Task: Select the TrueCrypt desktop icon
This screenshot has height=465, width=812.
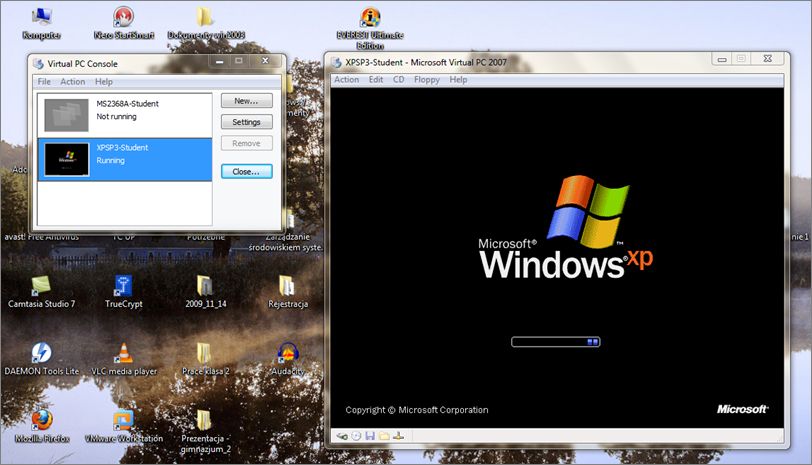Action: coord(123,292)
